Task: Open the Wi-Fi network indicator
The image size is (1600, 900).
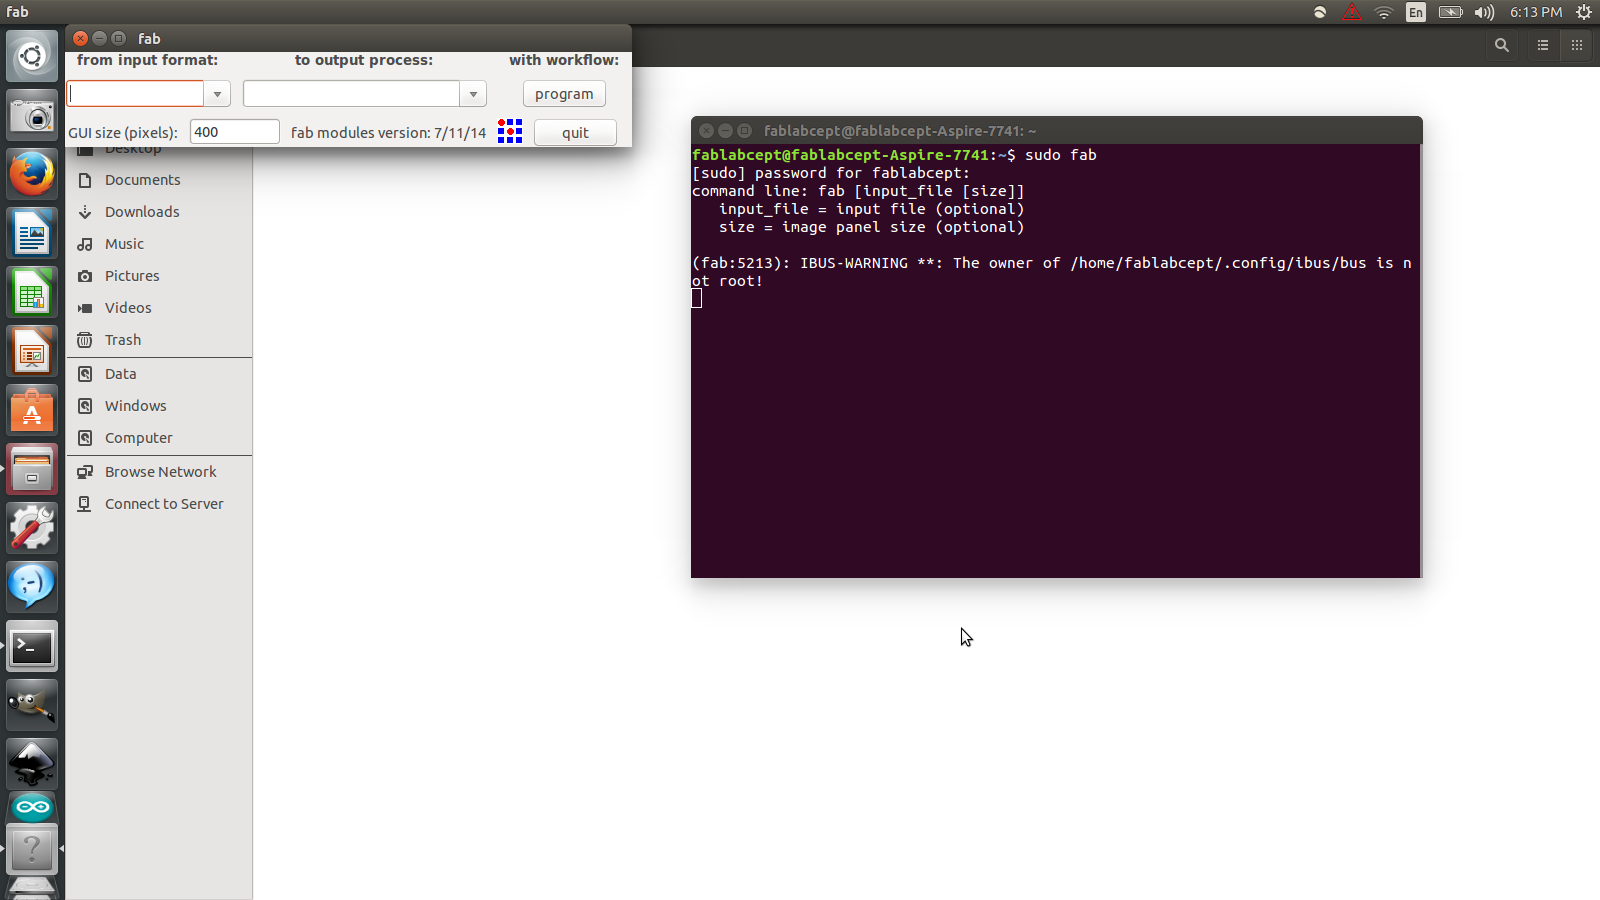Action: [1384, 12]
